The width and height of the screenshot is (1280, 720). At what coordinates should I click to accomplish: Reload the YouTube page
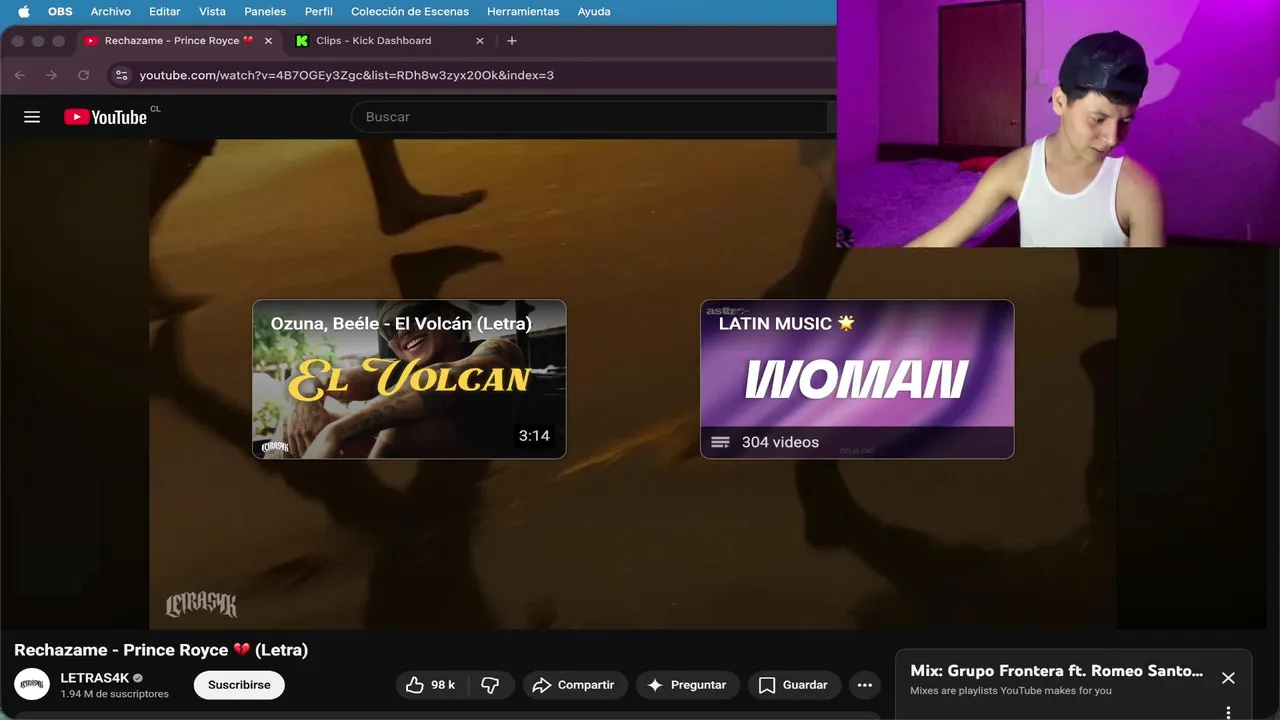[x=84, y=75]
